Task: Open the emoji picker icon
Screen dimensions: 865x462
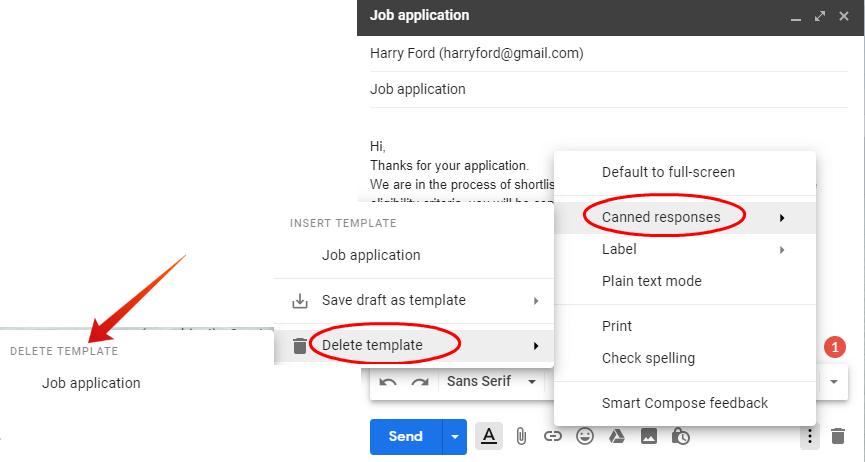Action: (x=585, y=437)
